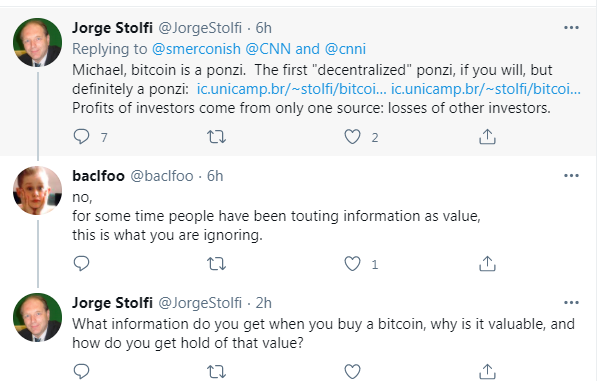The width and height of the screenshot is (602, 381).
Task: Share baclfoo's tweet
Action: [487, 263]
